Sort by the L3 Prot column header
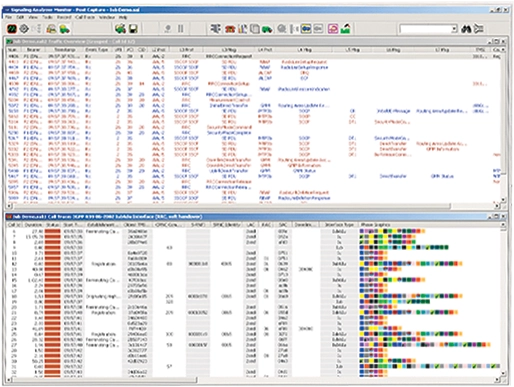Screen dimensions: 514x387 pos(187,50)
